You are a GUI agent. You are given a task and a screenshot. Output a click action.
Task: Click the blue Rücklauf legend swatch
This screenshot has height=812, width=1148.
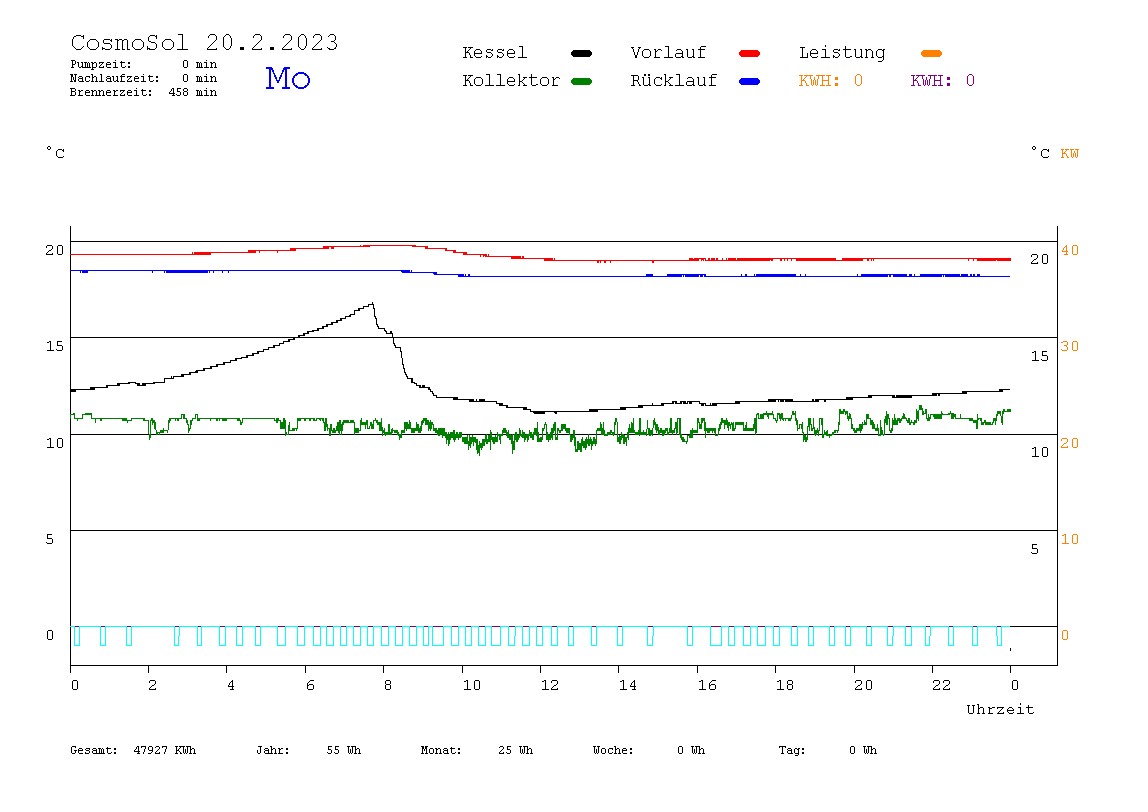(x=750, y=81)
